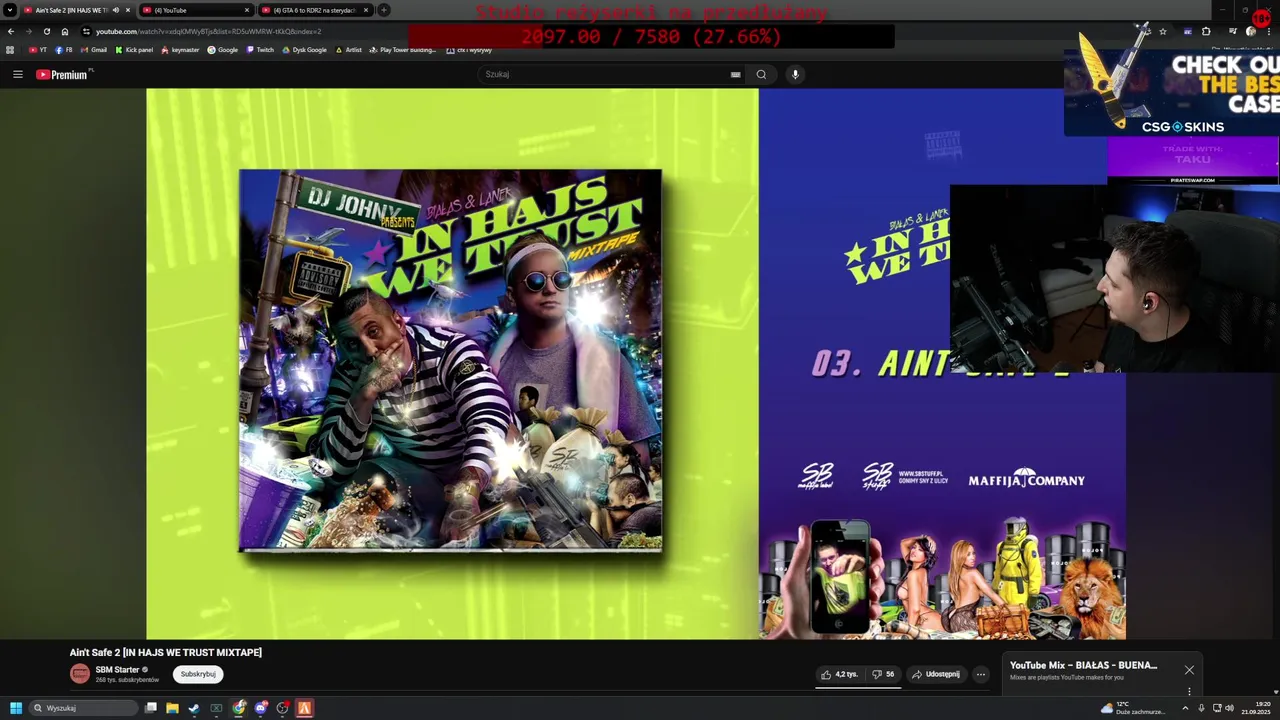Open the FB bookmark
1280x720 pixels.
pos(64,50)
